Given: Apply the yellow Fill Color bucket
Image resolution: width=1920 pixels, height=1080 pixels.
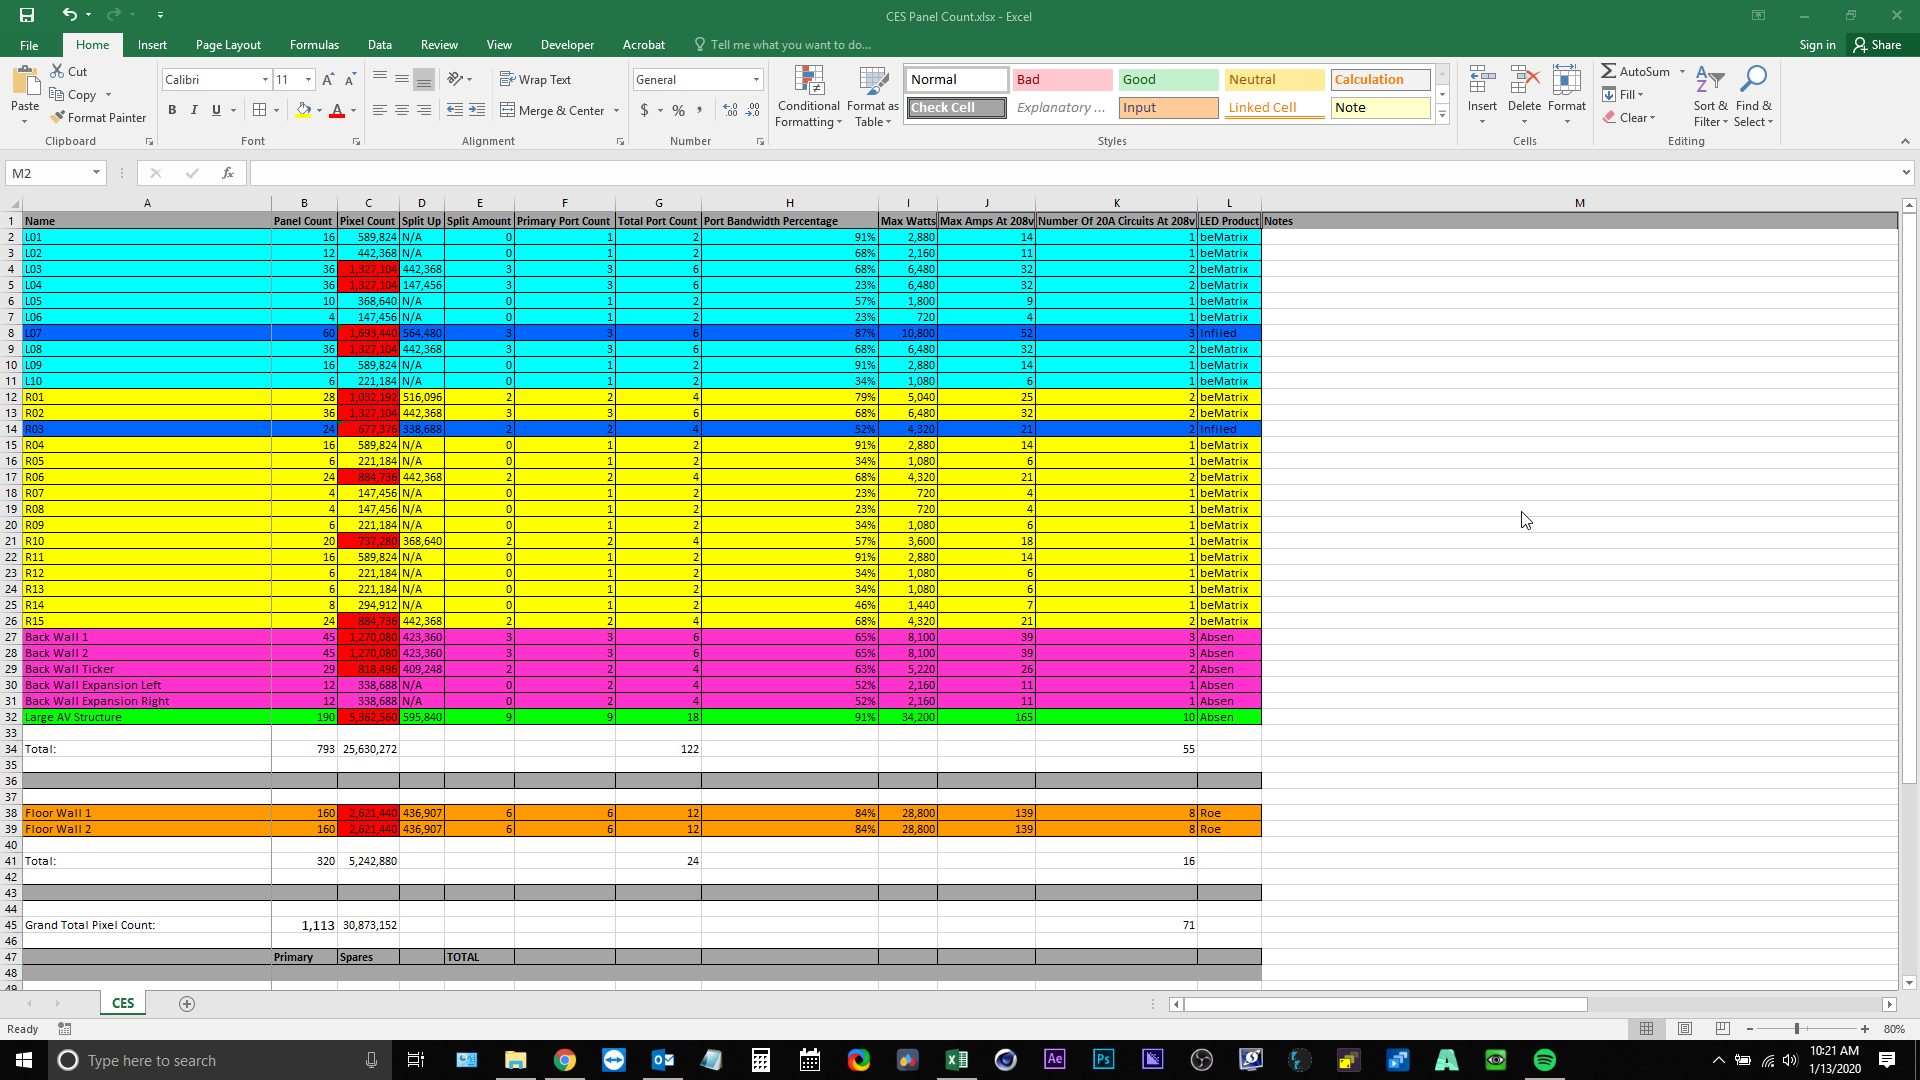Looking at the screenshot, I should [303, 110].
